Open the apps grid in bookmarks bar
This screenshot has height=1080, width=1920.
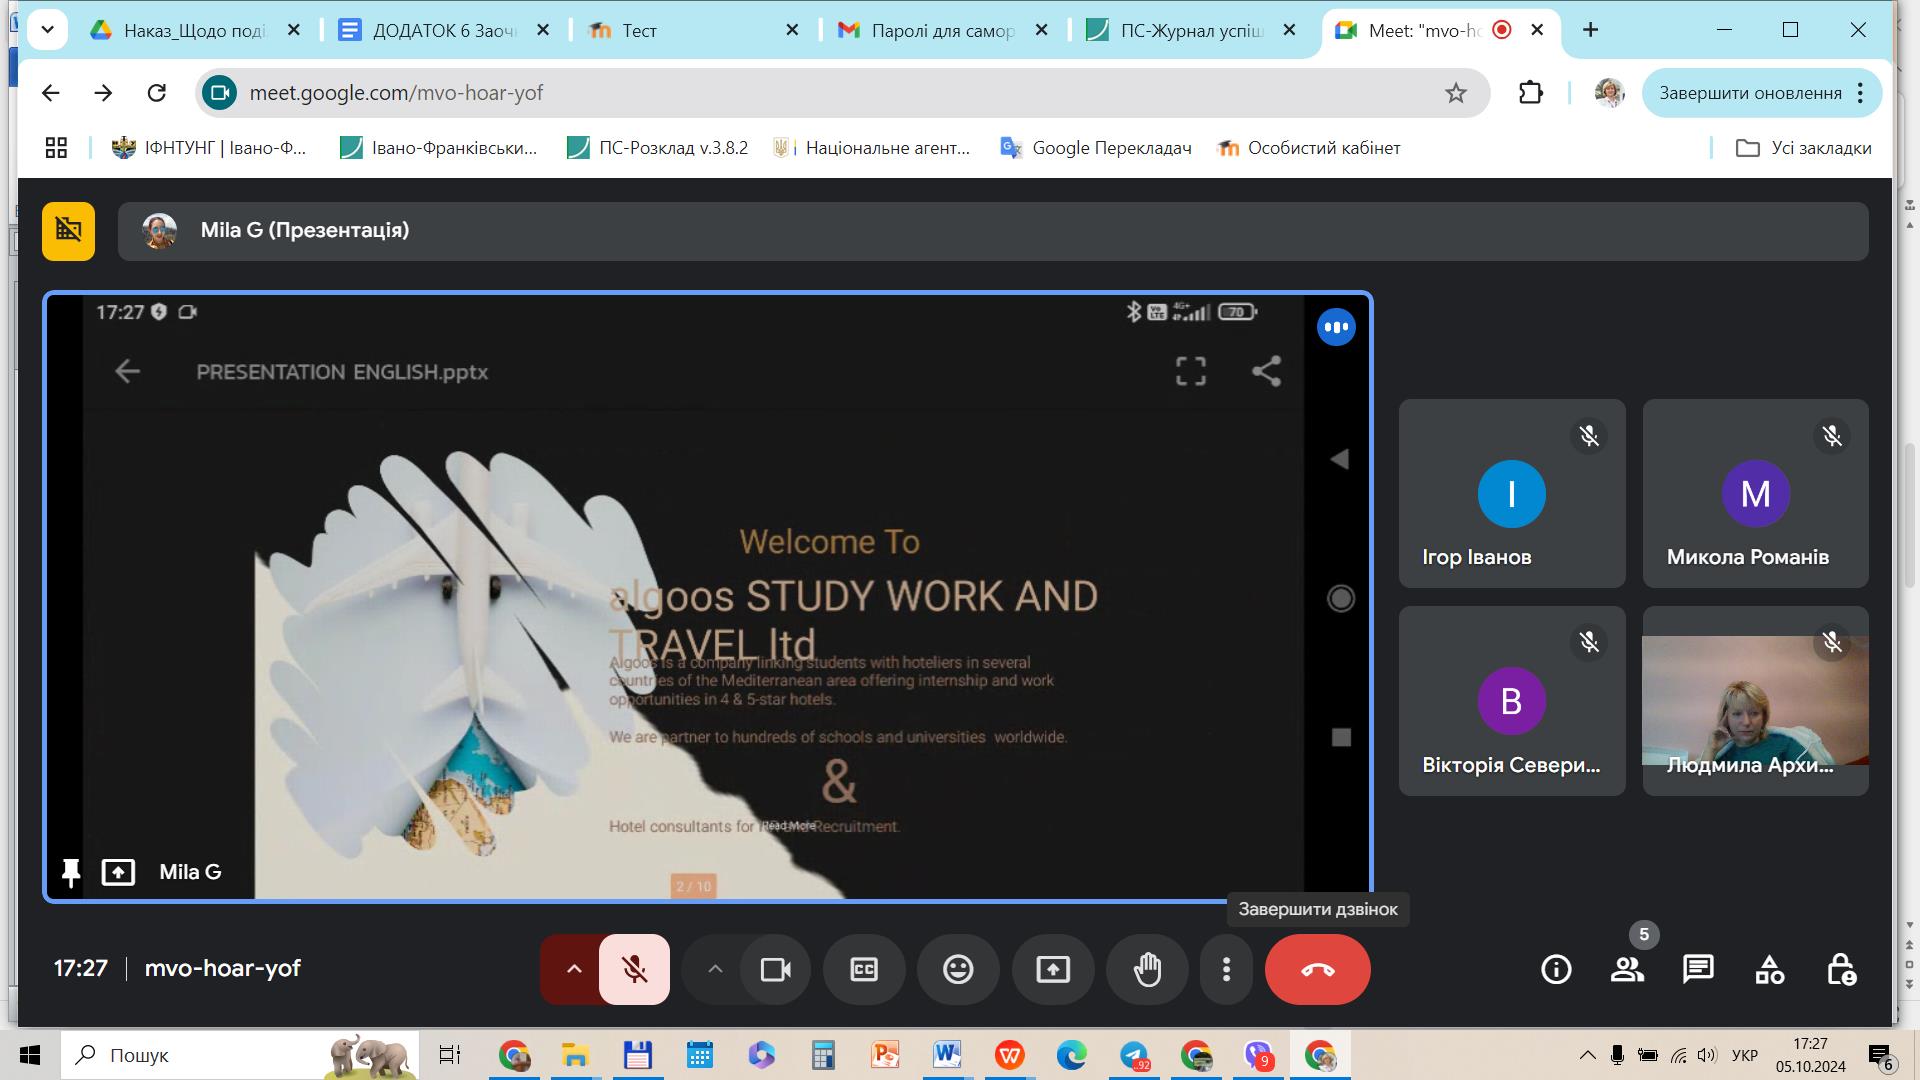click(x=56, y=148)
